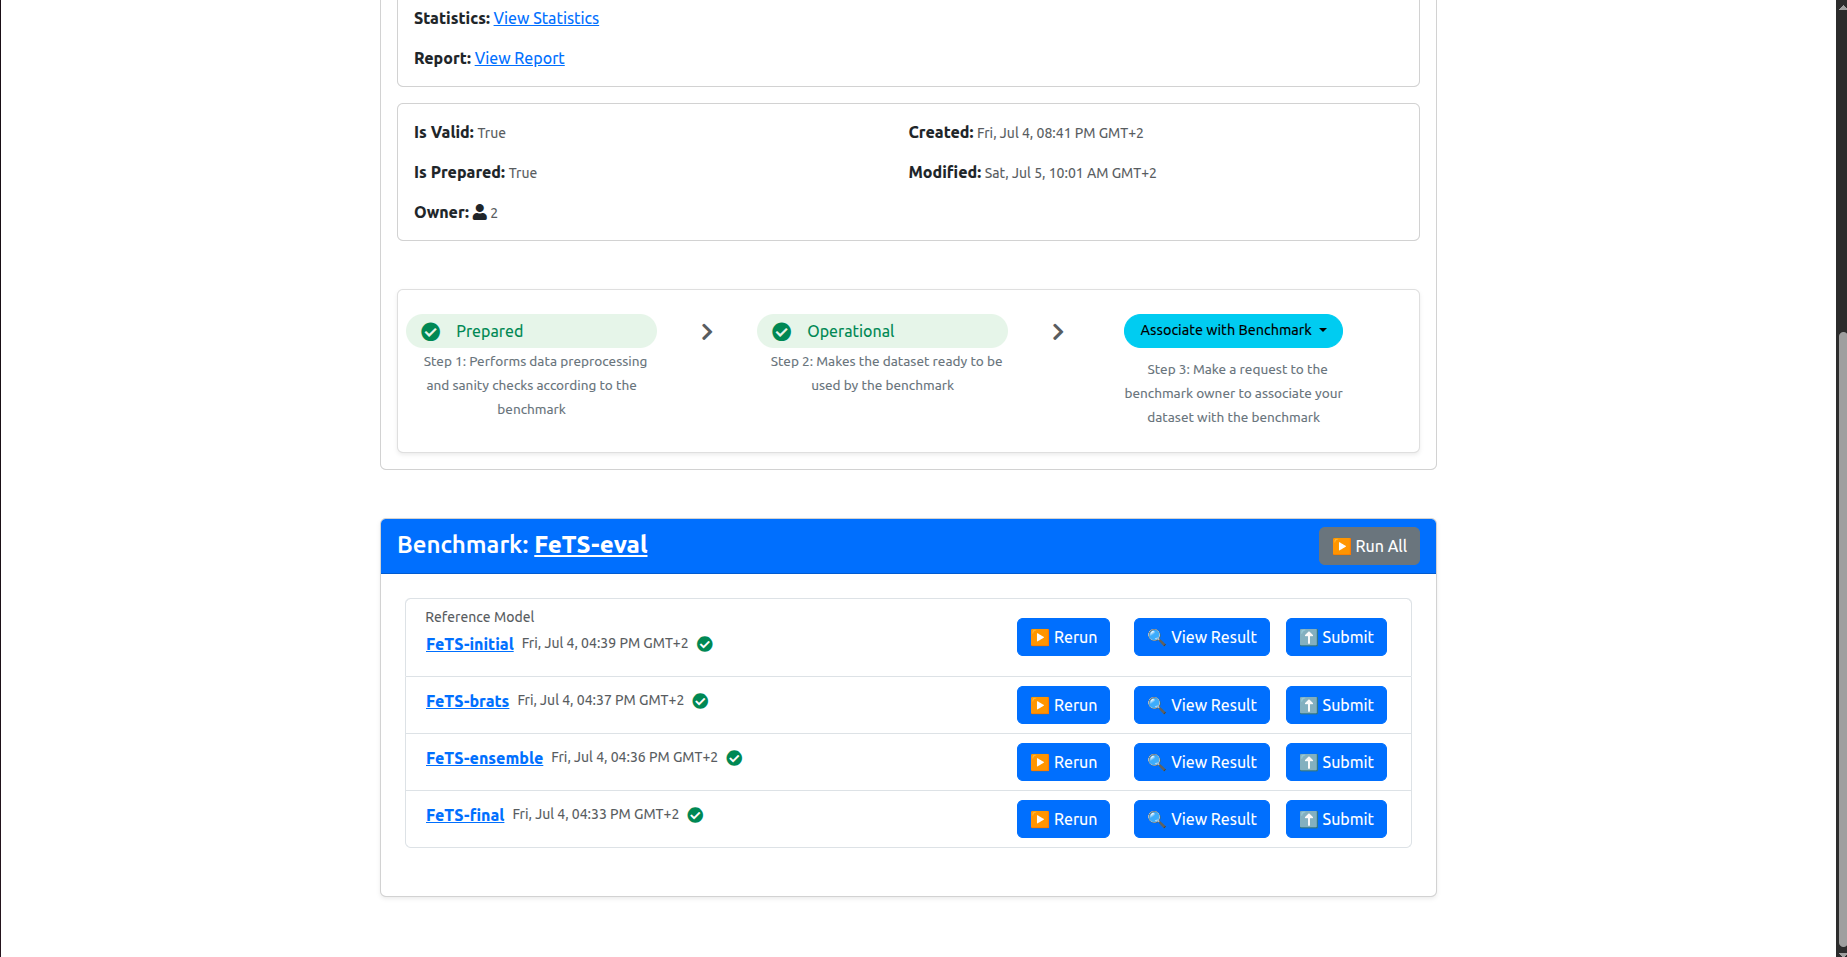Open the View Report link
This screenshot has height=957, width=1847.
519,58
